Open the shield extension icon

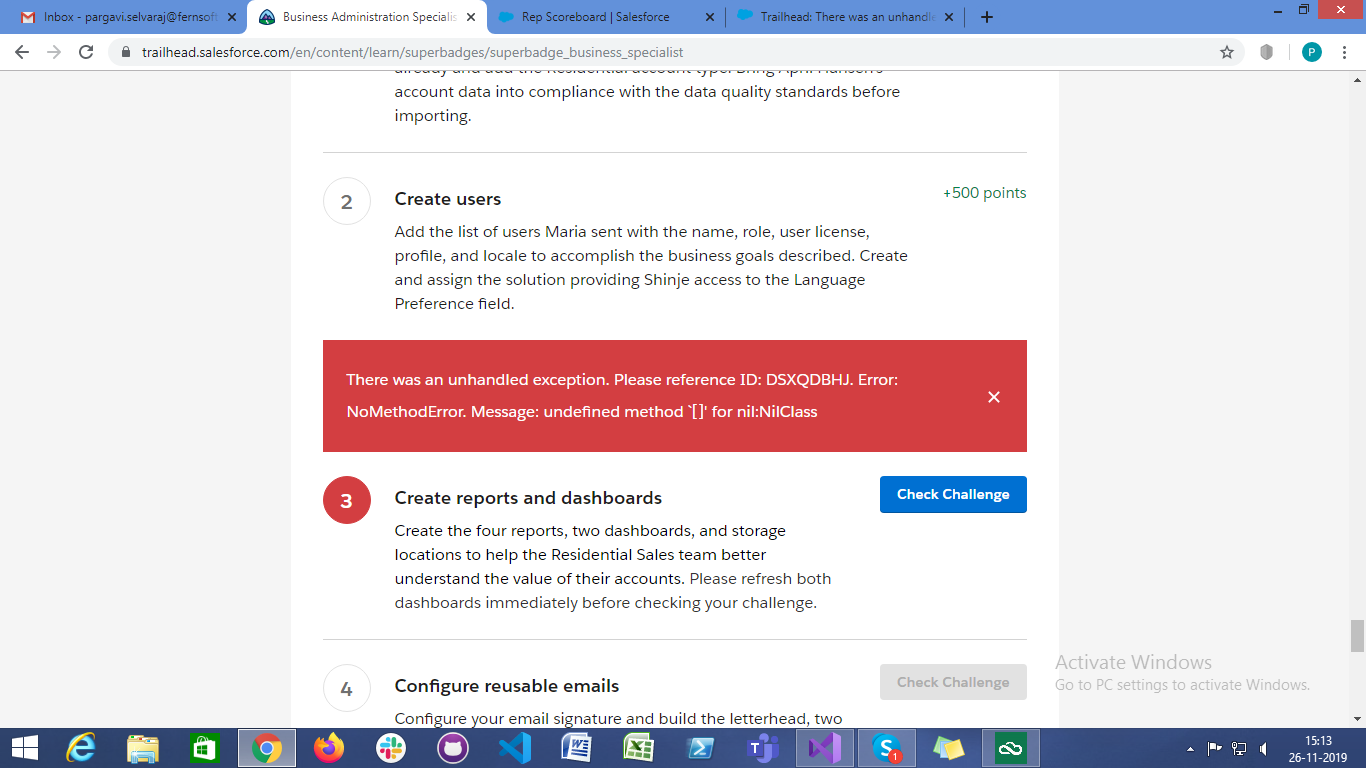(x=1267, y=52)
